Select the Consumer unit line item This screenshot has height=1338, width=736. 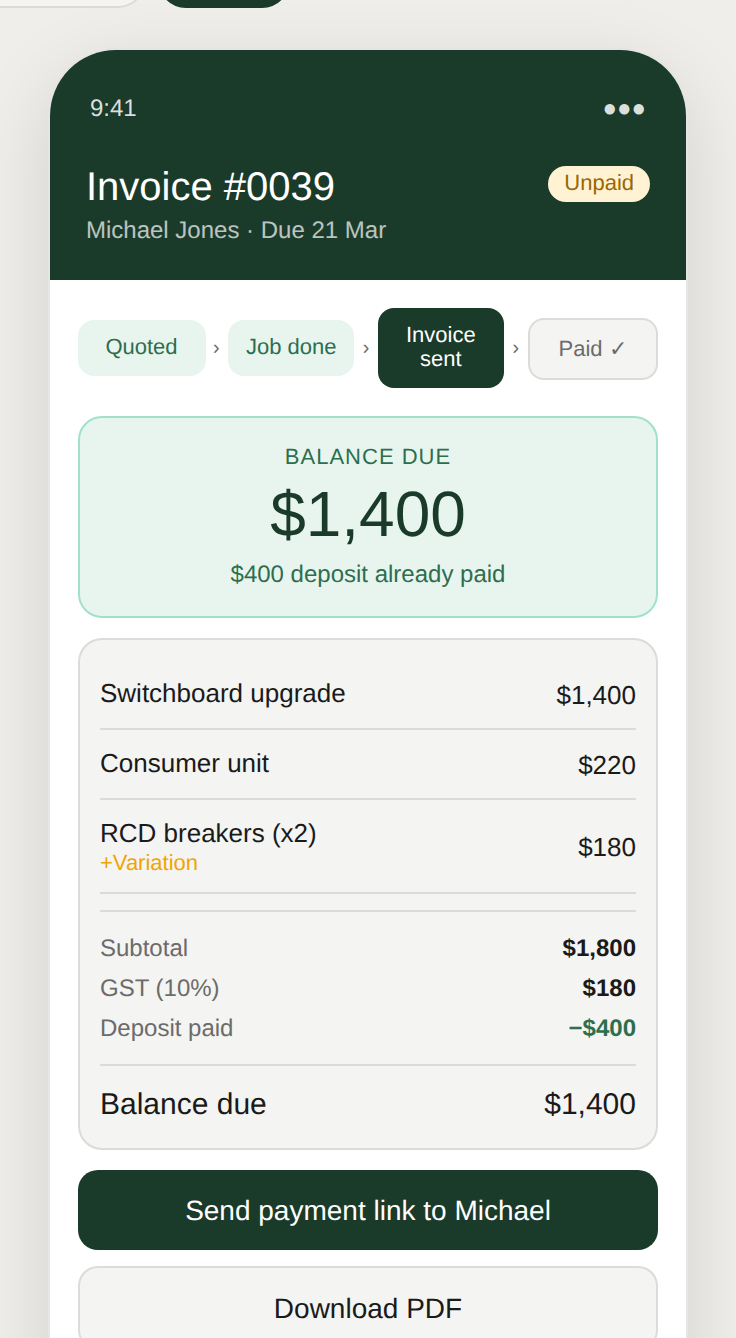367,764
